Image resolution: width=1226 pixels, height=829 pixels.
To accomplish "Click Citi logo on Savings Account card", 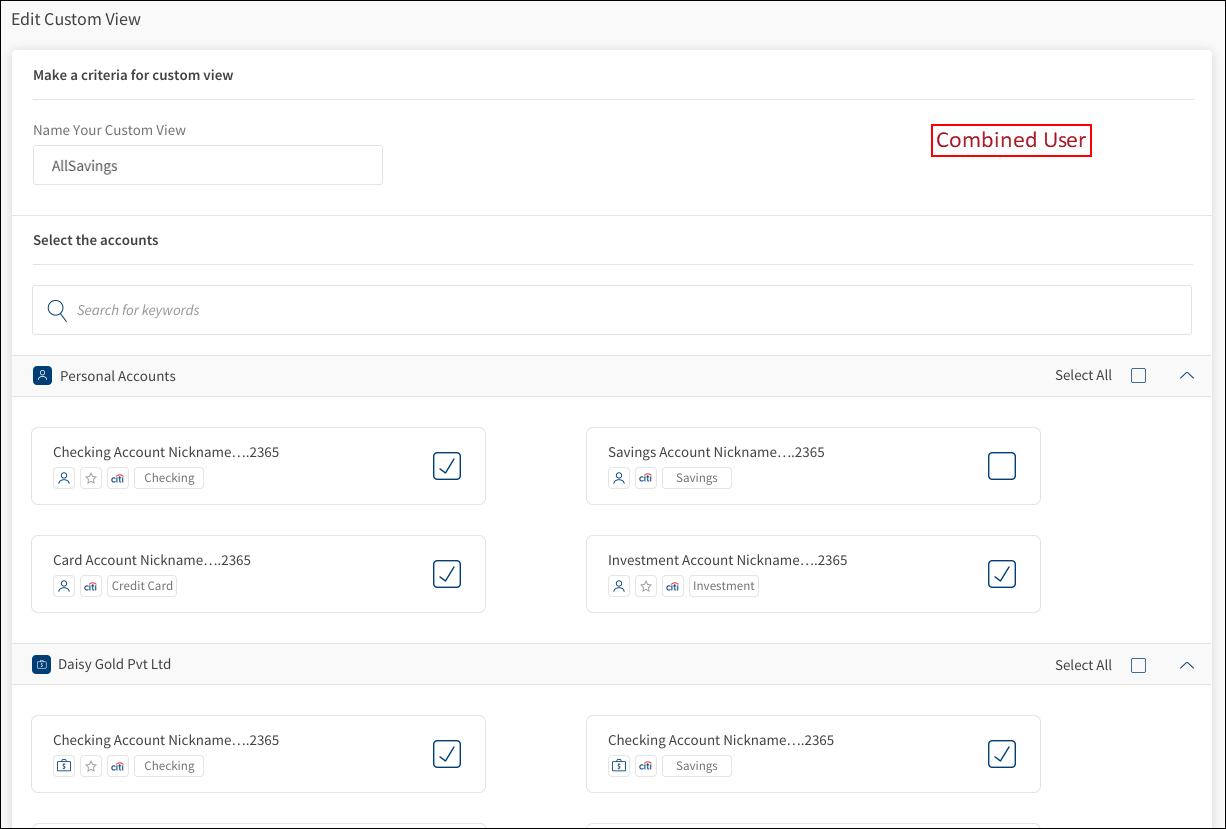I will (646, 478).
